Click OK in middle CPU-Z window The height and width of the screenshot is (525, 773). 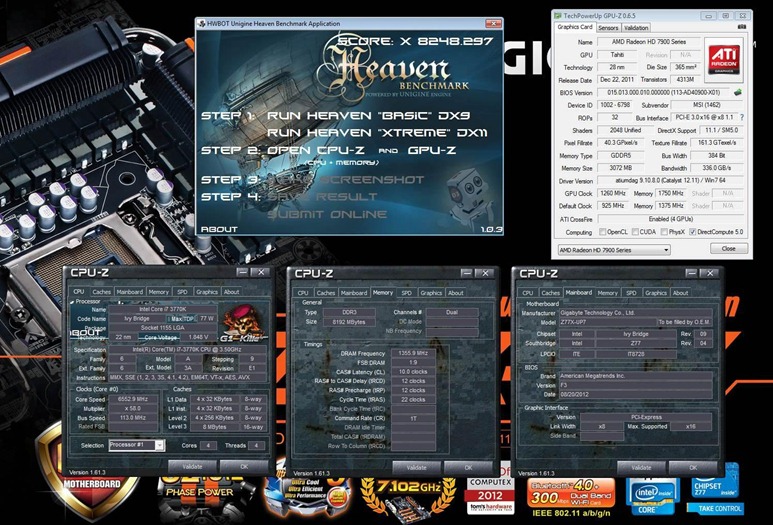pyautogui.click(x=468, y=467)
